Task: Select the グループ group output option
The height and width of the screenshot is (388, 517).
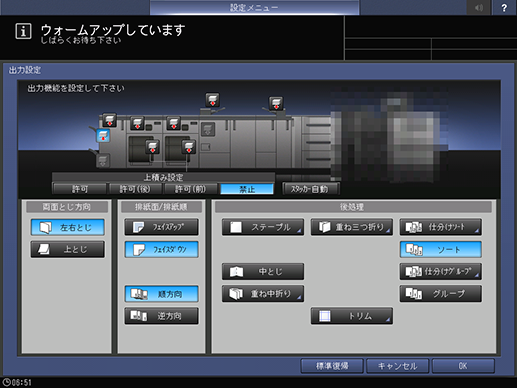Action: [x=440, y=294]
